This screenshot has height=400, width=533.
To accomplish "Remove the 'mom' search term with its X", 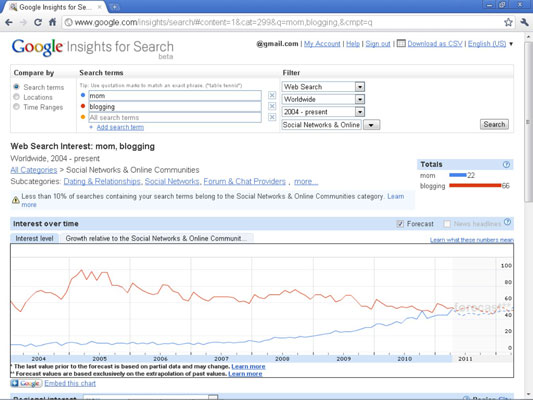I will (272, 95).
